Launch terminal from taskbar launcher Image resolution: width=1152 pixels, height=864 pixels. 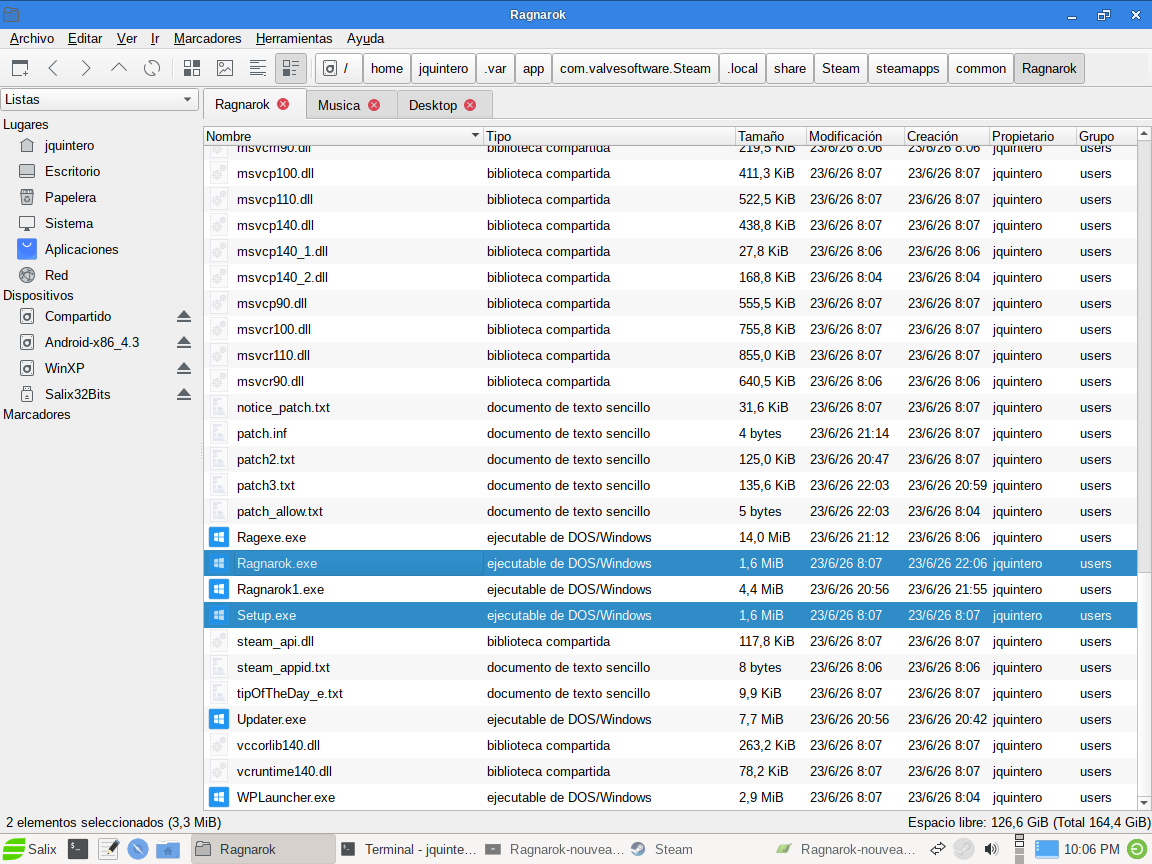coord(78,849)
